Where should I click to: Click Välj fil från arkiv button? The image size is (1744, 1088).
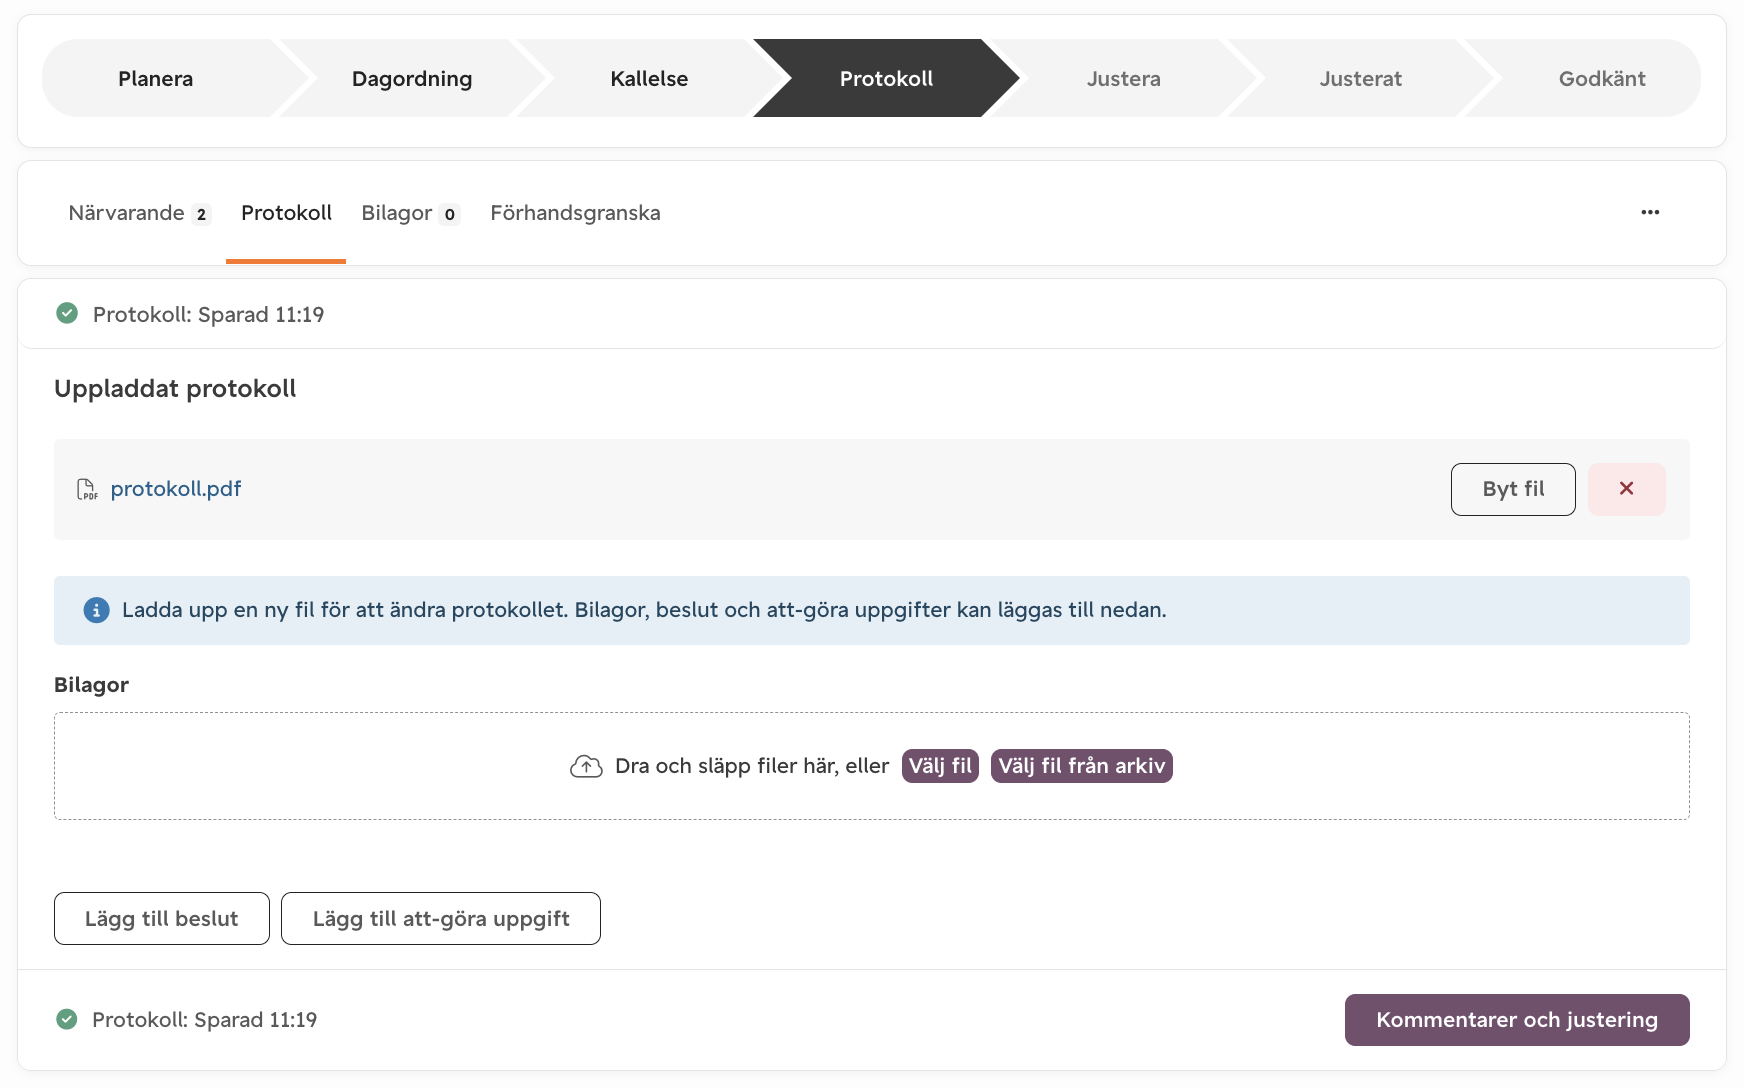pos(1082,766)
